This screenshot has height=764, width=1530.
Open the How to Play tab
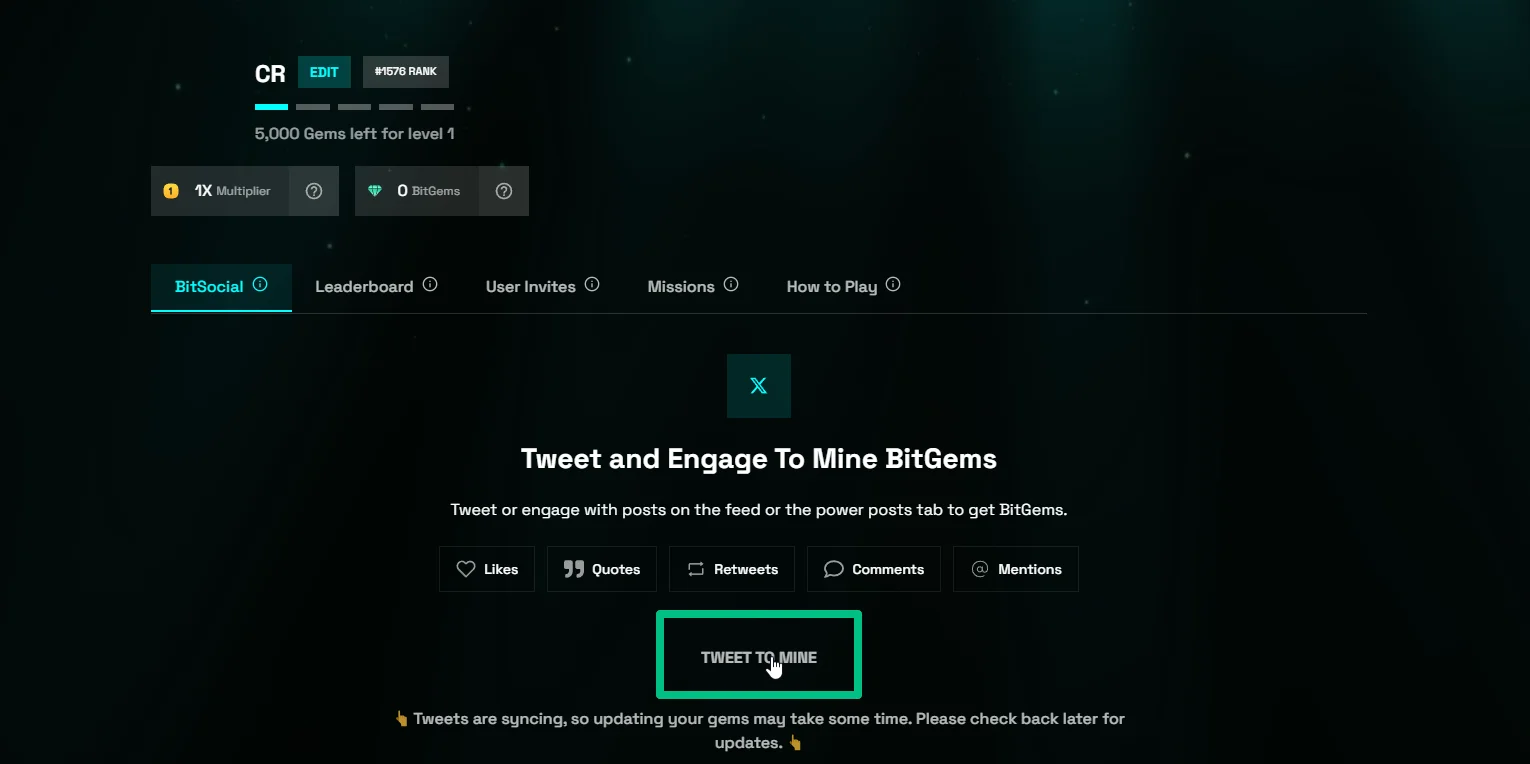pos(832,287)
